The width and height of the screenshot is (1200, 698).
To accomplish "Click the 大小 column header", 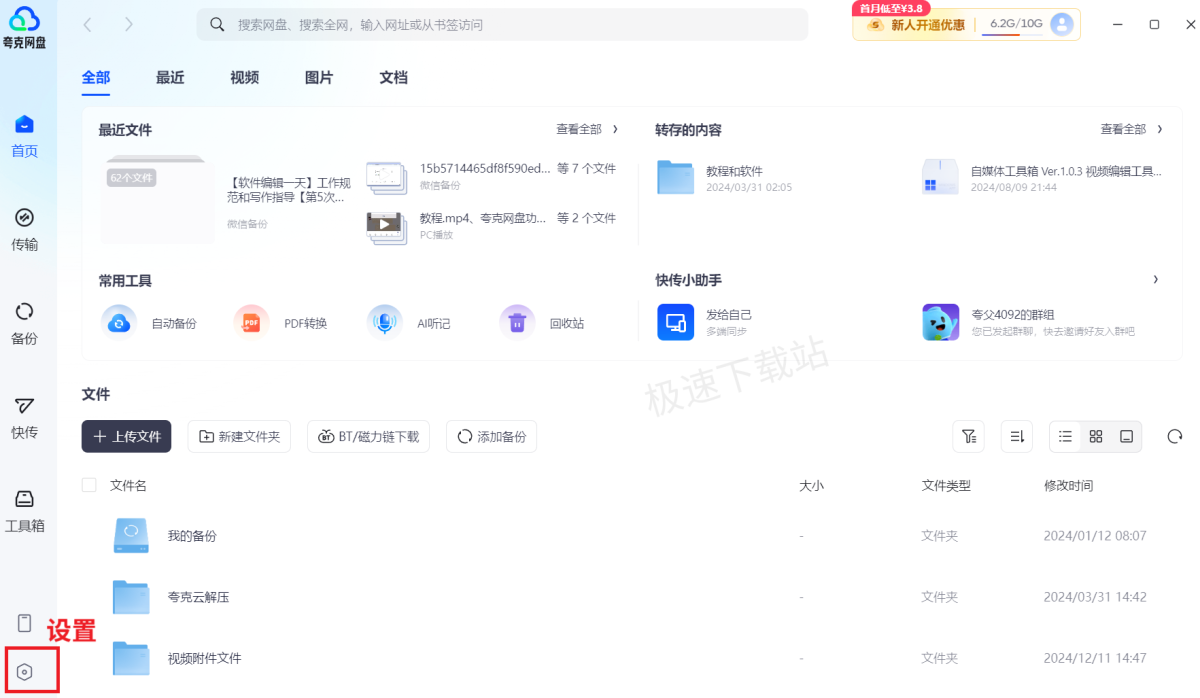I will [811, 485].
